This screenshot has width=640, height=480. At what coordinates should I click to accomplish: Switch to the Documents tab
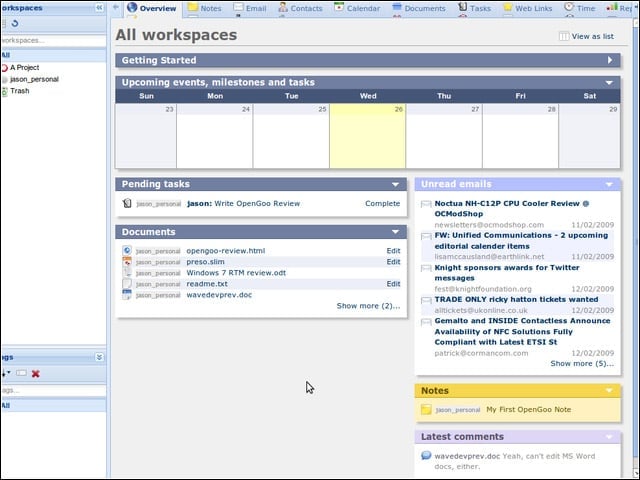coord(419,8)
